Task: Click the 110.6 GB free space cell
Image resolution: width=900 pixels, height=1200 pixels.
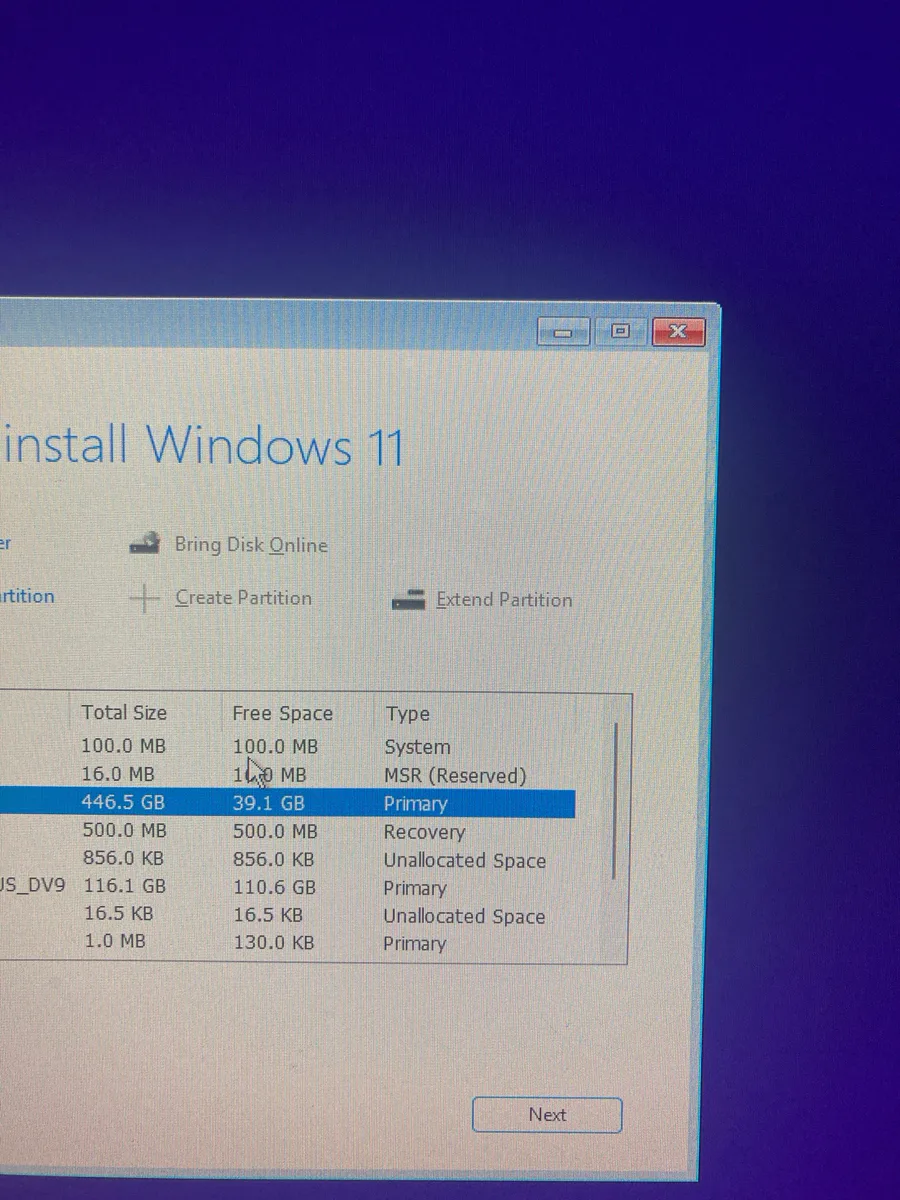Action: click(274, 887)
